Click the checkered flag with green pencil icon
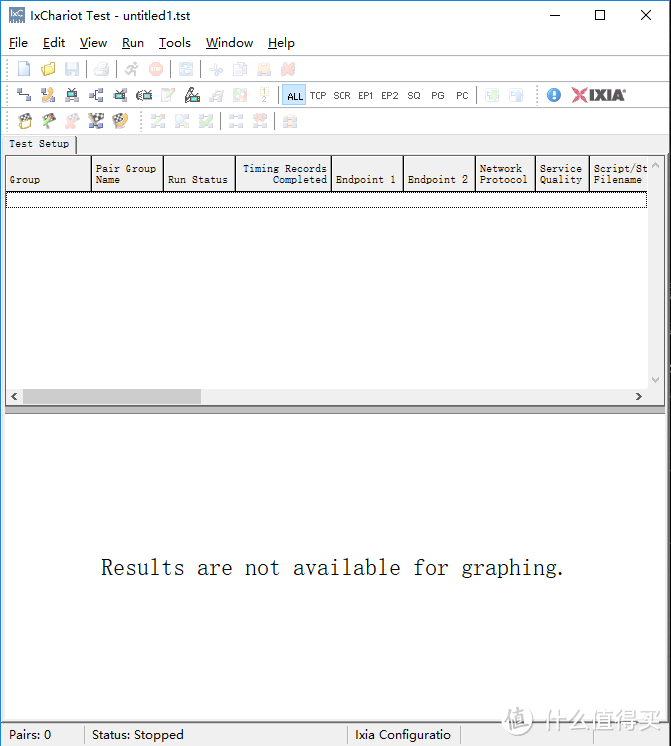 click(49, 121)
